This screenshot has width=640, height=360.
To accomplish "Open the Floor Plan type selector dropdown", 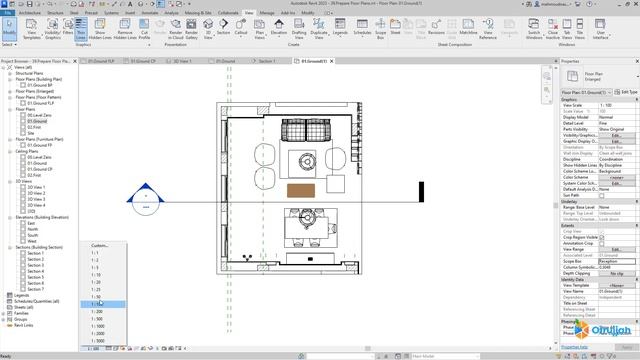I will coord(637,76).
